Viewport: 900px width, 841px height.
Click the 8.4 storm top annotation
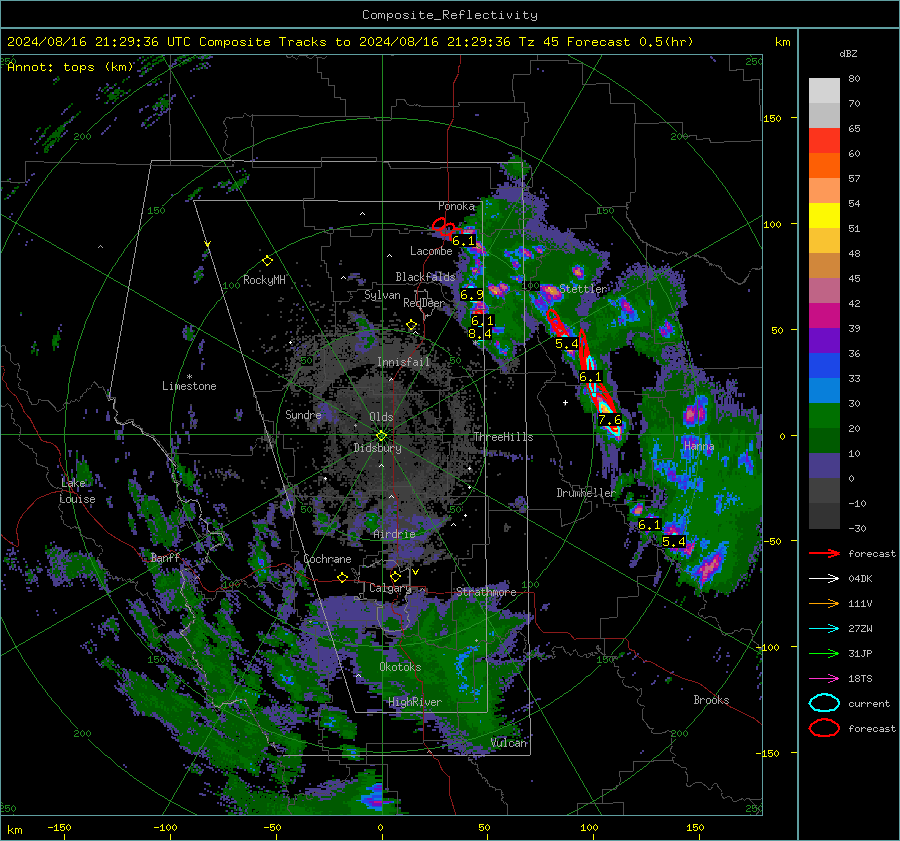[x=480, y=334]
